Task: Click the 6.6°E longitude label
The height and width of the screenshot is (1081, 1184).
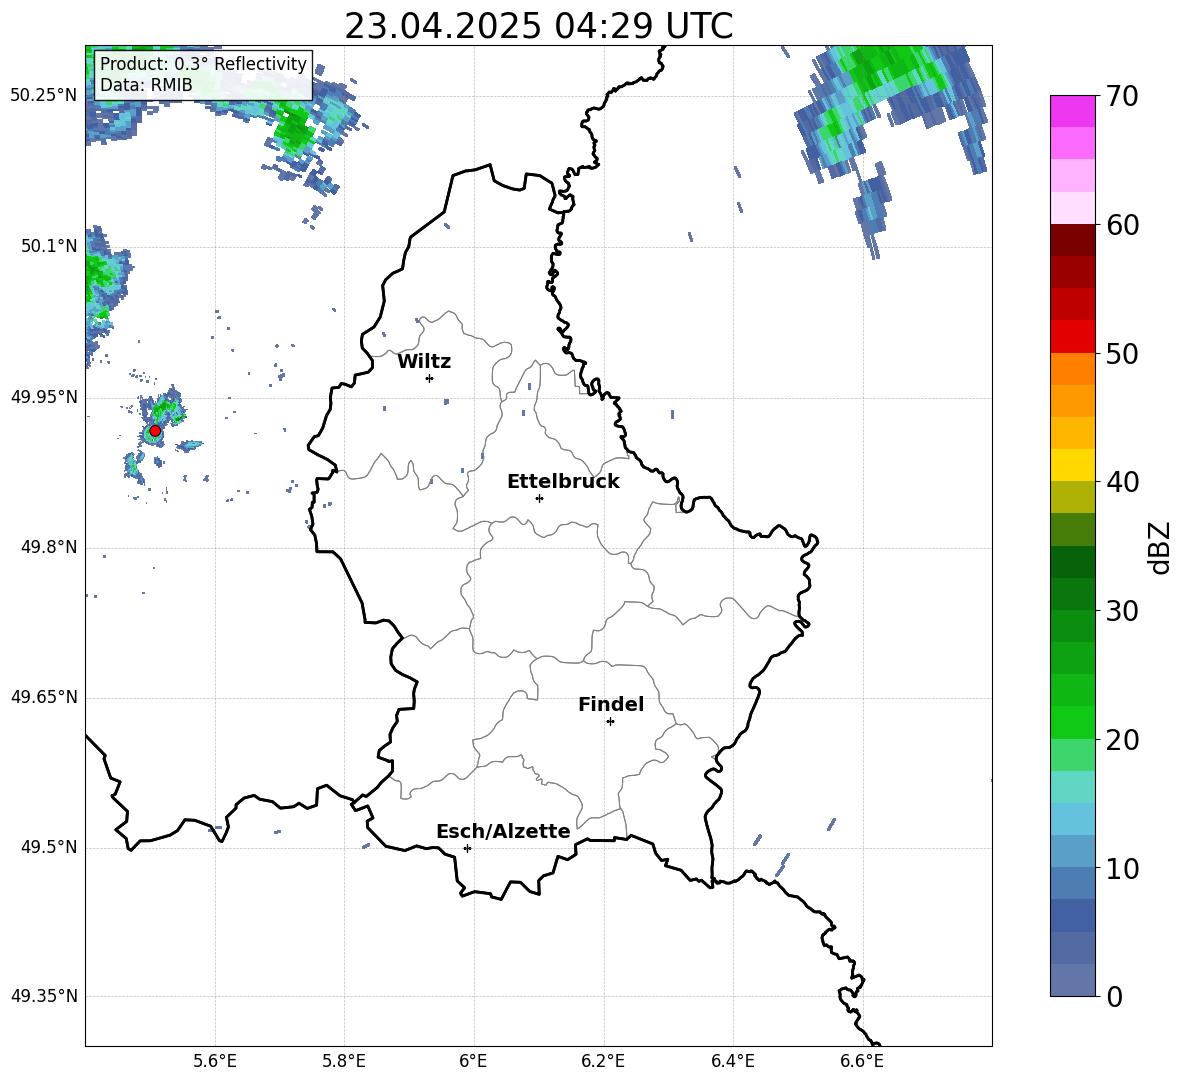Action: point(862,1061)
